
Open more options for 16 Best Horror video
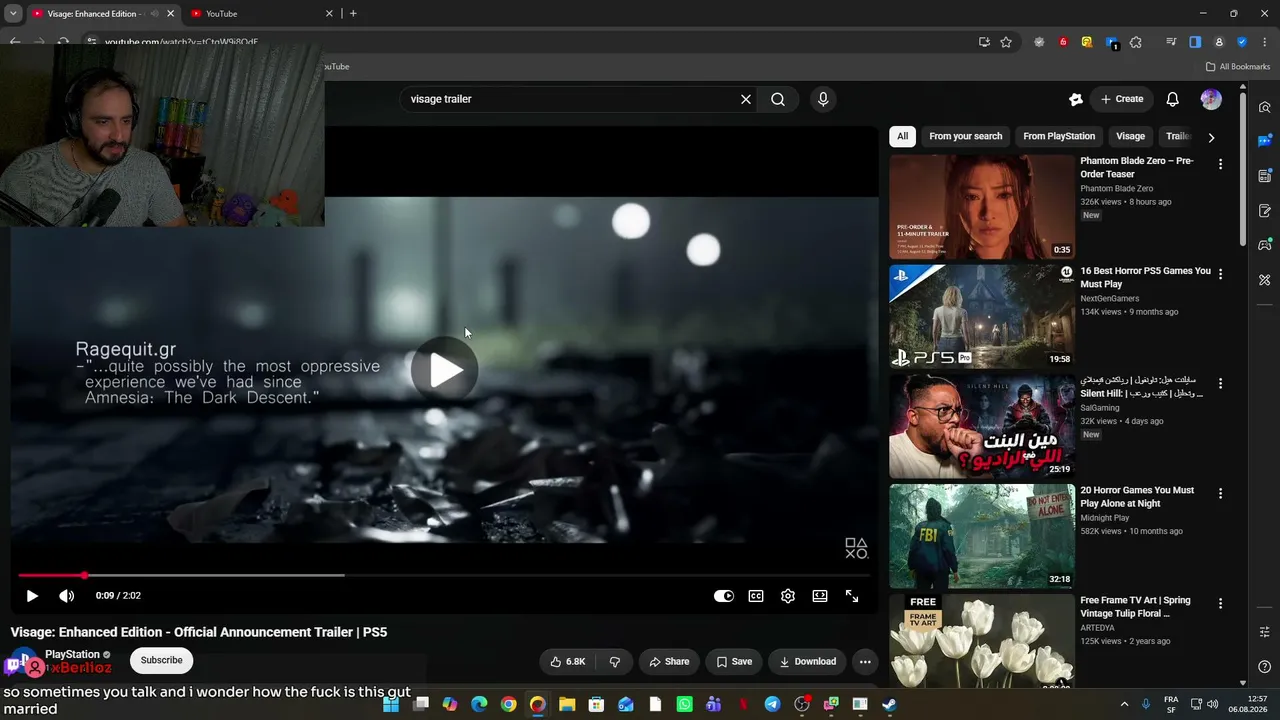tap(1220, 273)
